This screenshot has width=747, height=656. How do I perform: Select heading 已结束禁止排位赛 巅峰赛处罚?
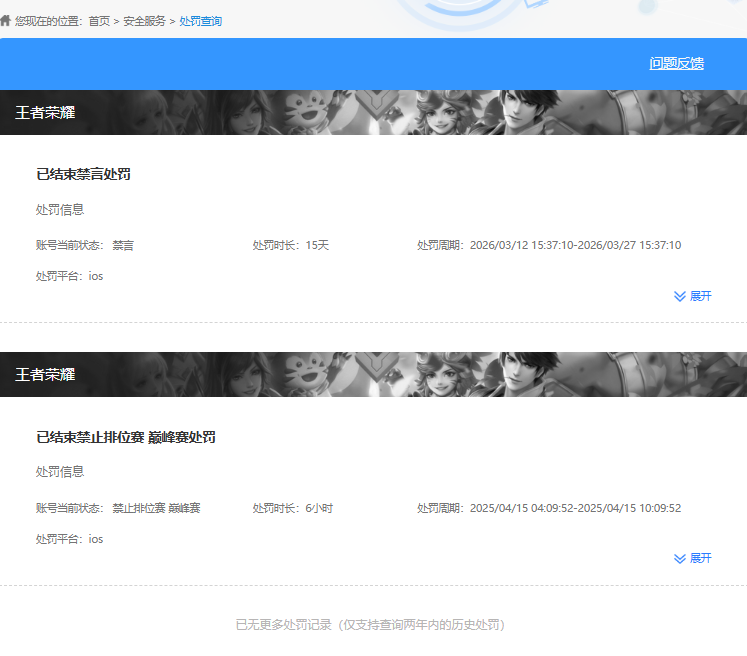click(x=126, y=437)
